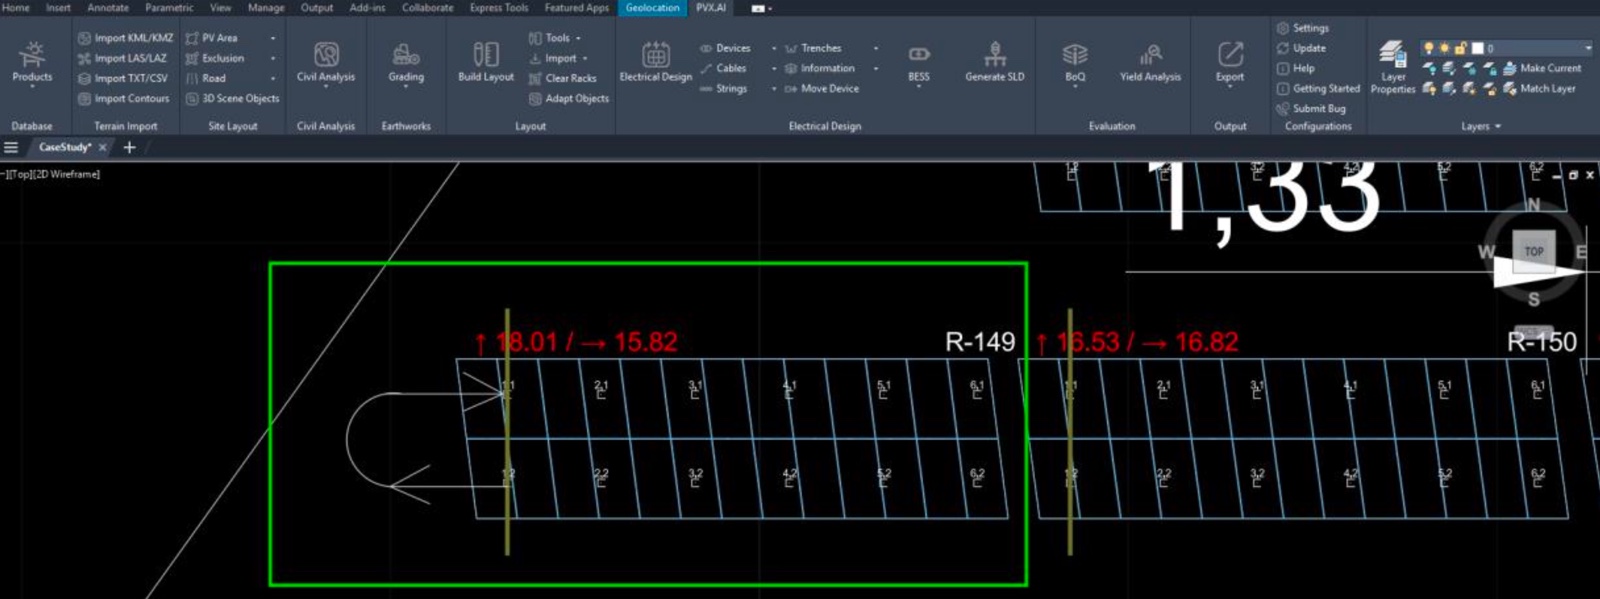Open the layout Tools dropdown

click(555, 38)
